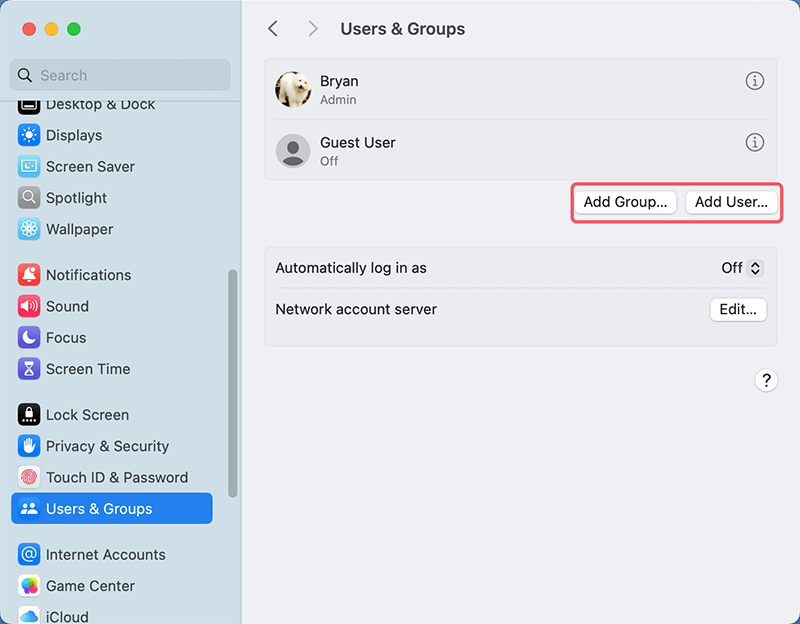Show info for Guest User
Screen dimensions: 800x624
pyautogui.click(x=755, y=142)
